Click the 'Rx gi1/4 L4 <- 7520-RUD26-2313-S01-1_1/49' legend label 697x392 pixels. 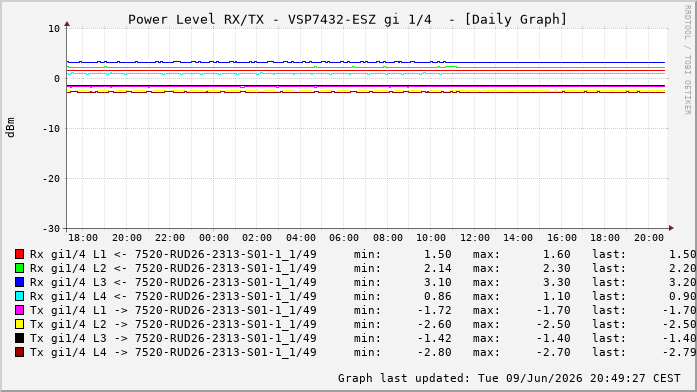click(x=173, y=296)
